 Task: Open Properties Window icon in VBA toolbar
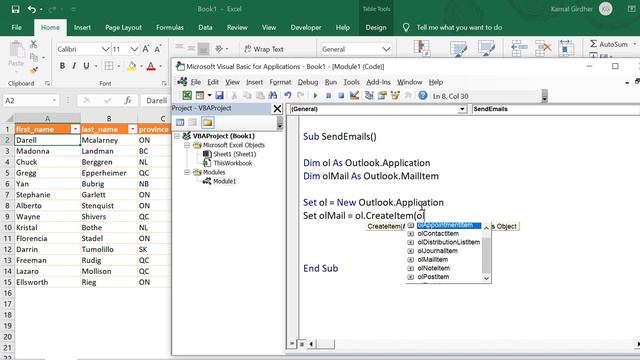pos(382,96)
